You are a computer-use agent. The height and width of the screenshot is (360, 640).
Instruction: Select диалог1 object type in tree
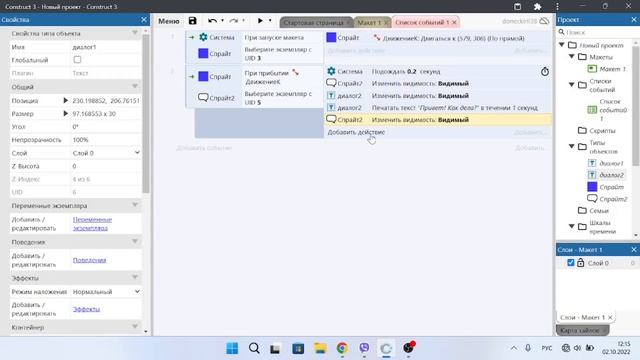tap(606, 163)
